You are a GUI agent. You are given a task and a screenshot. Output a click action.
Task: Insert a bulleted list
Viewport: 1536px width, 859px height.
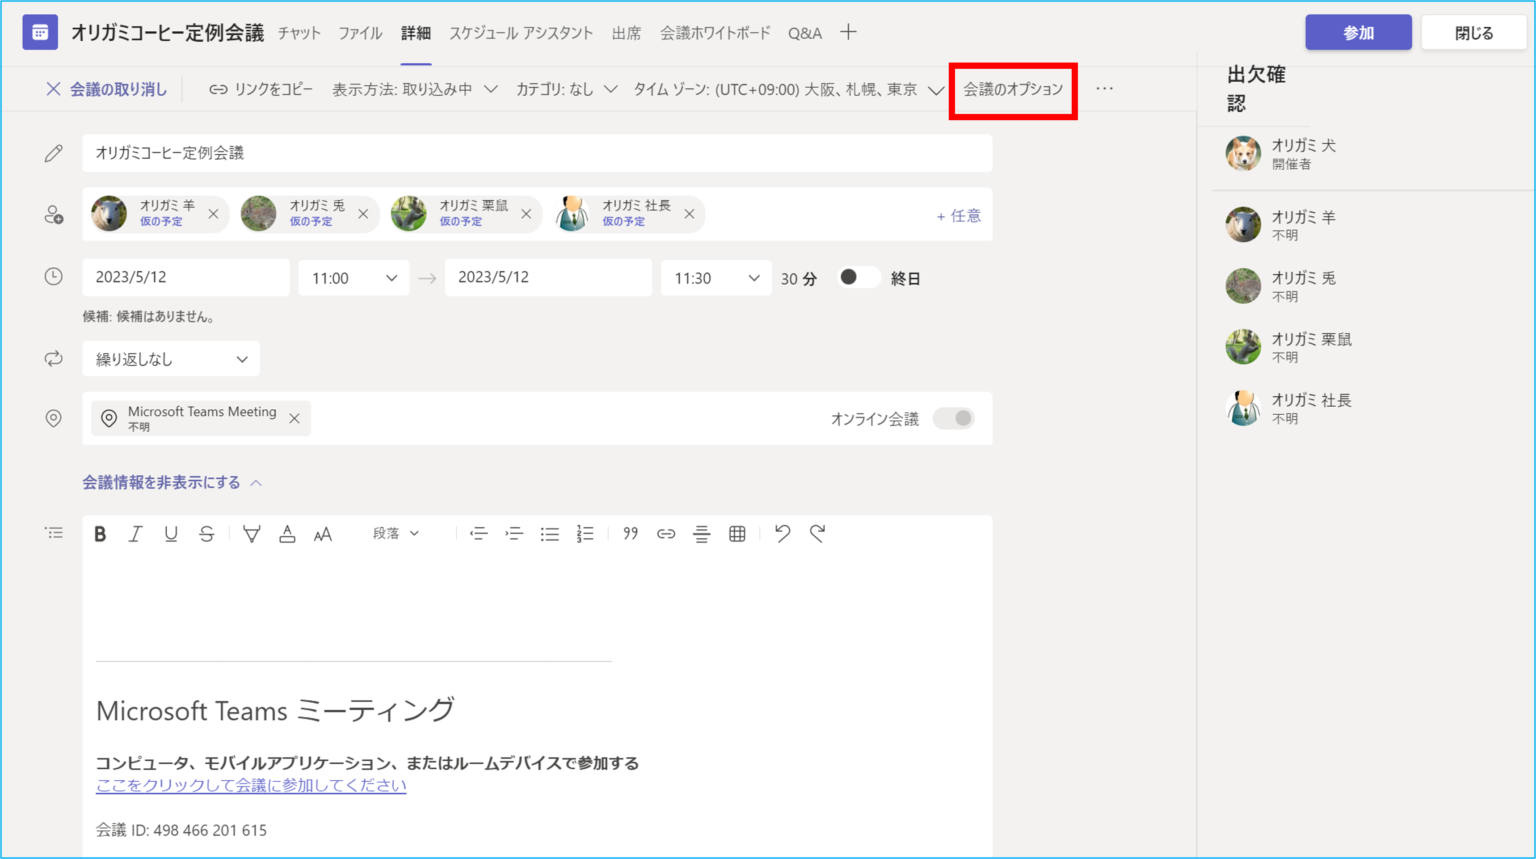point(550,534)
